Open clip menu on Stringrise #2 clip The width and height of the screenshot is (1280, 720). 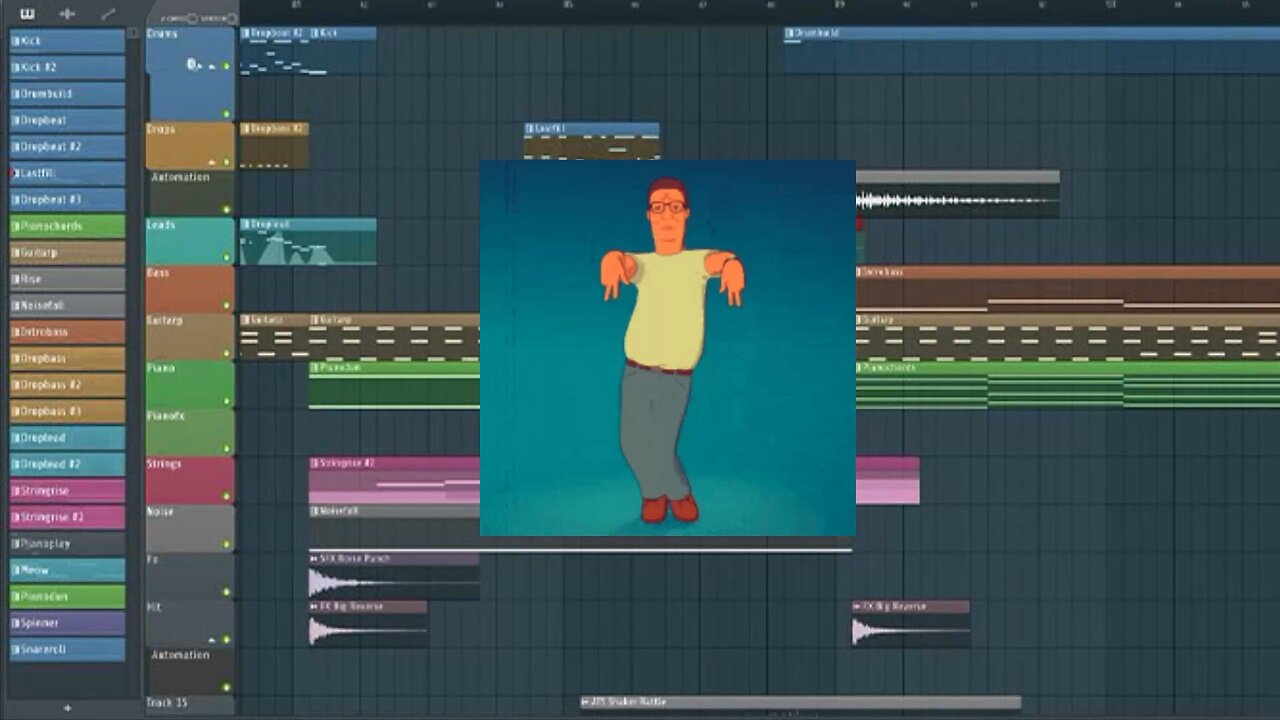[314, 463]
